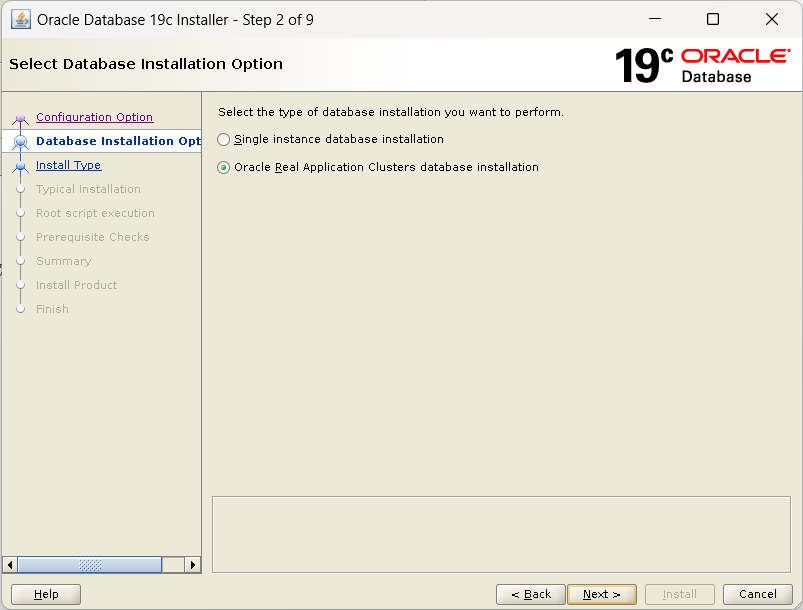Screen dimensions: 803x610
Task: Cancel the Oracle installer
Action: click(x=757, y=594)
